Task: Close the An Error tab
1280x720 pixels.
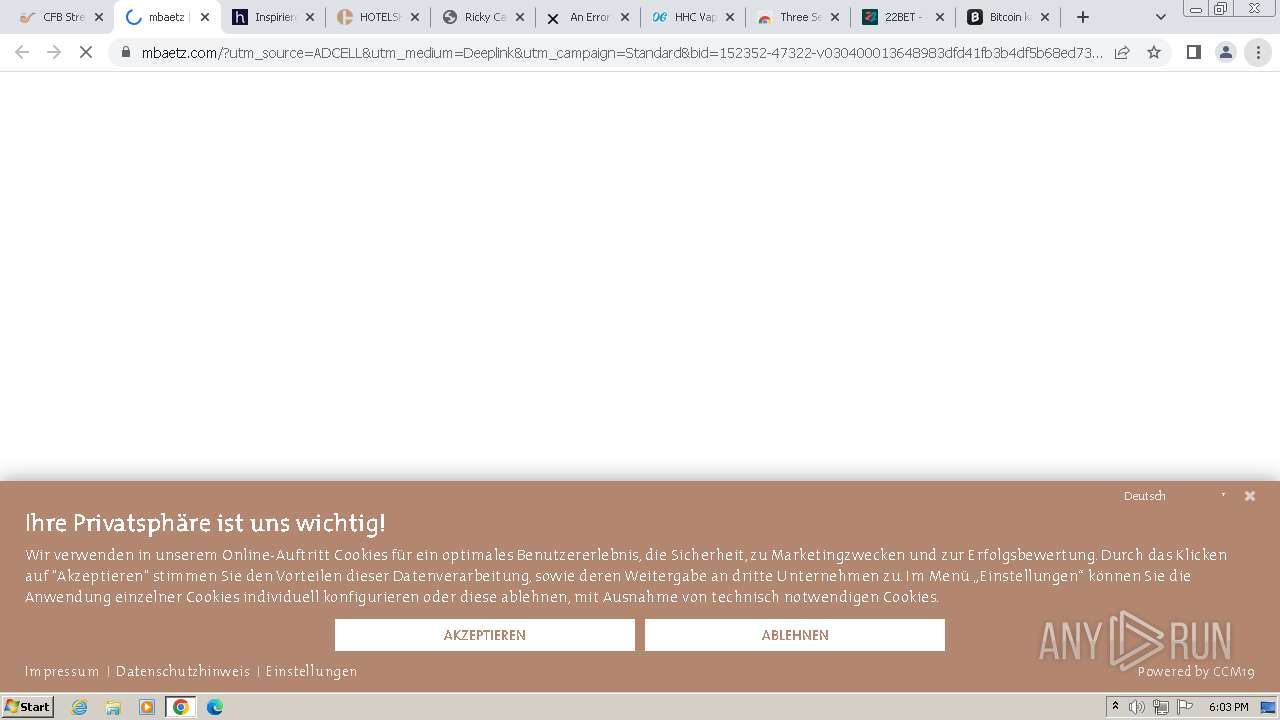Action: 625,17
